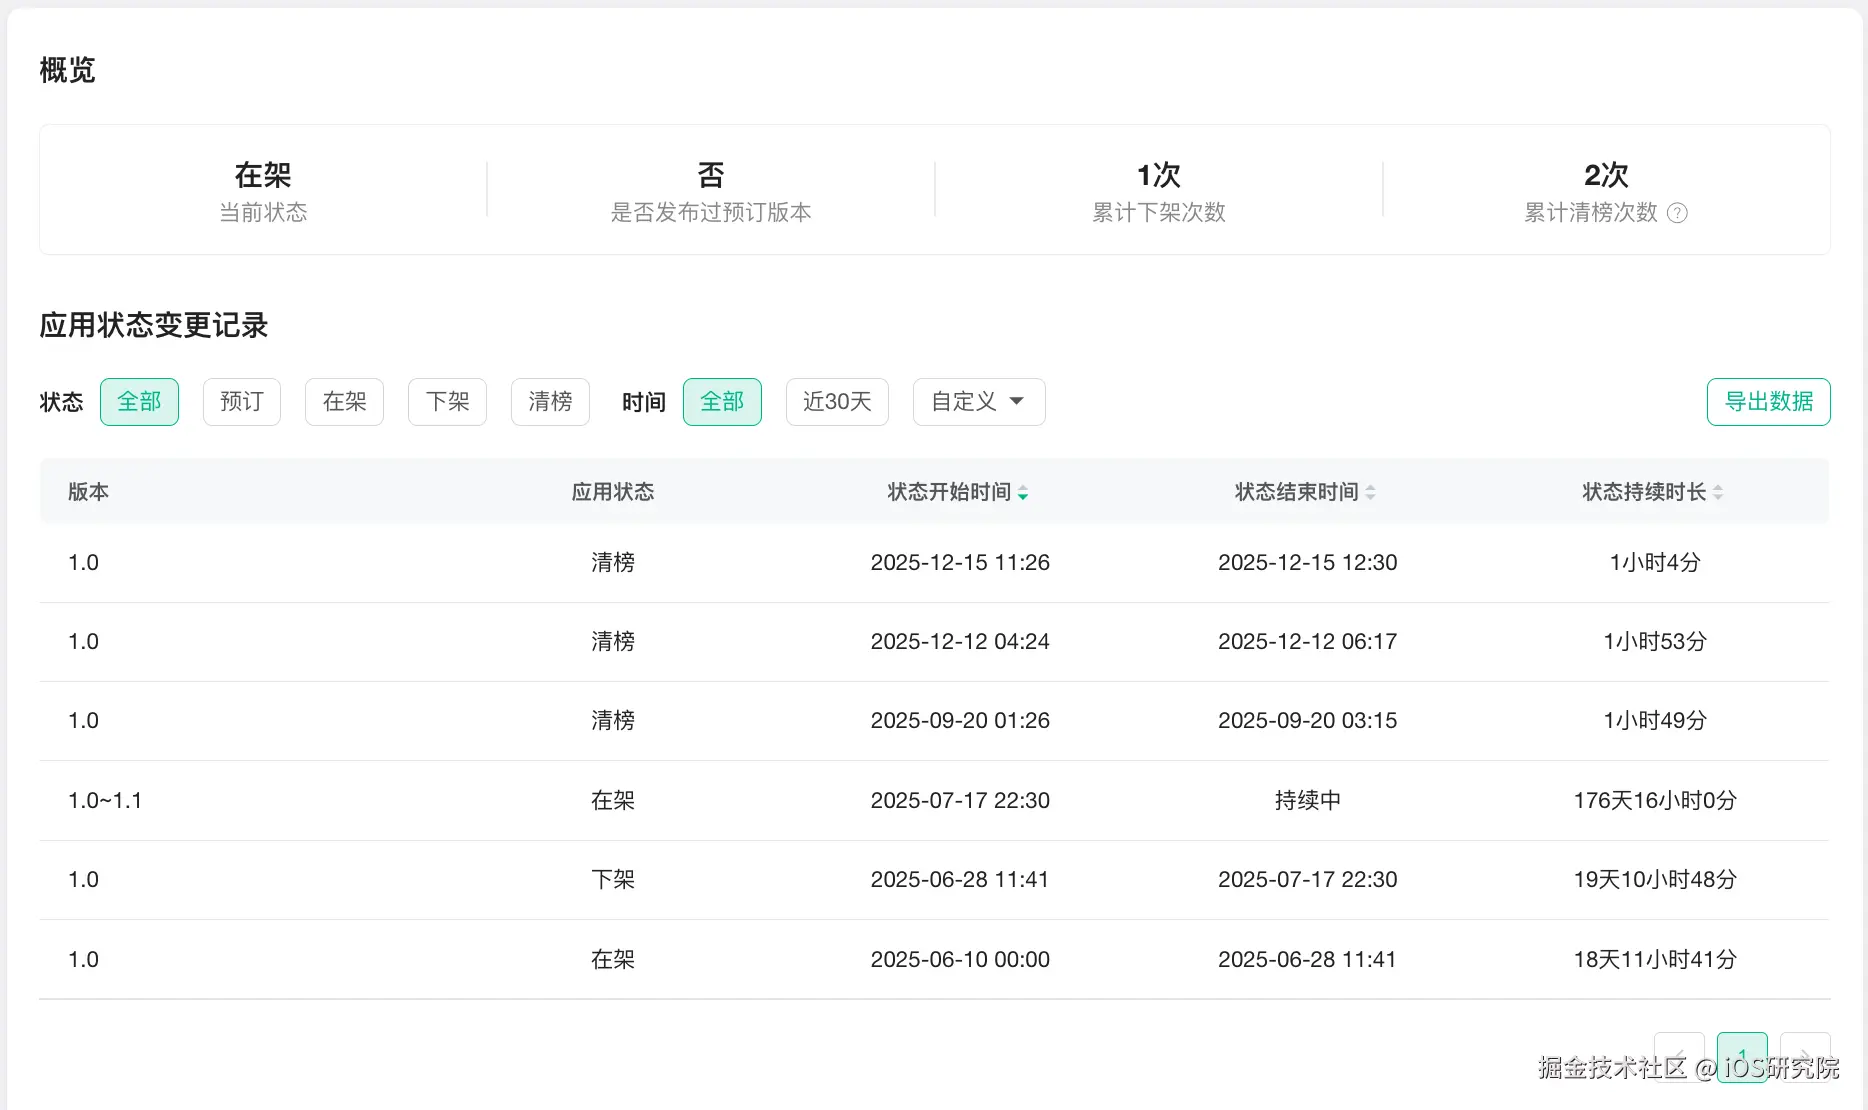Select the 全部 time filter
The height and width of the screenshot is (1110, 1868).
coord(722,402)
